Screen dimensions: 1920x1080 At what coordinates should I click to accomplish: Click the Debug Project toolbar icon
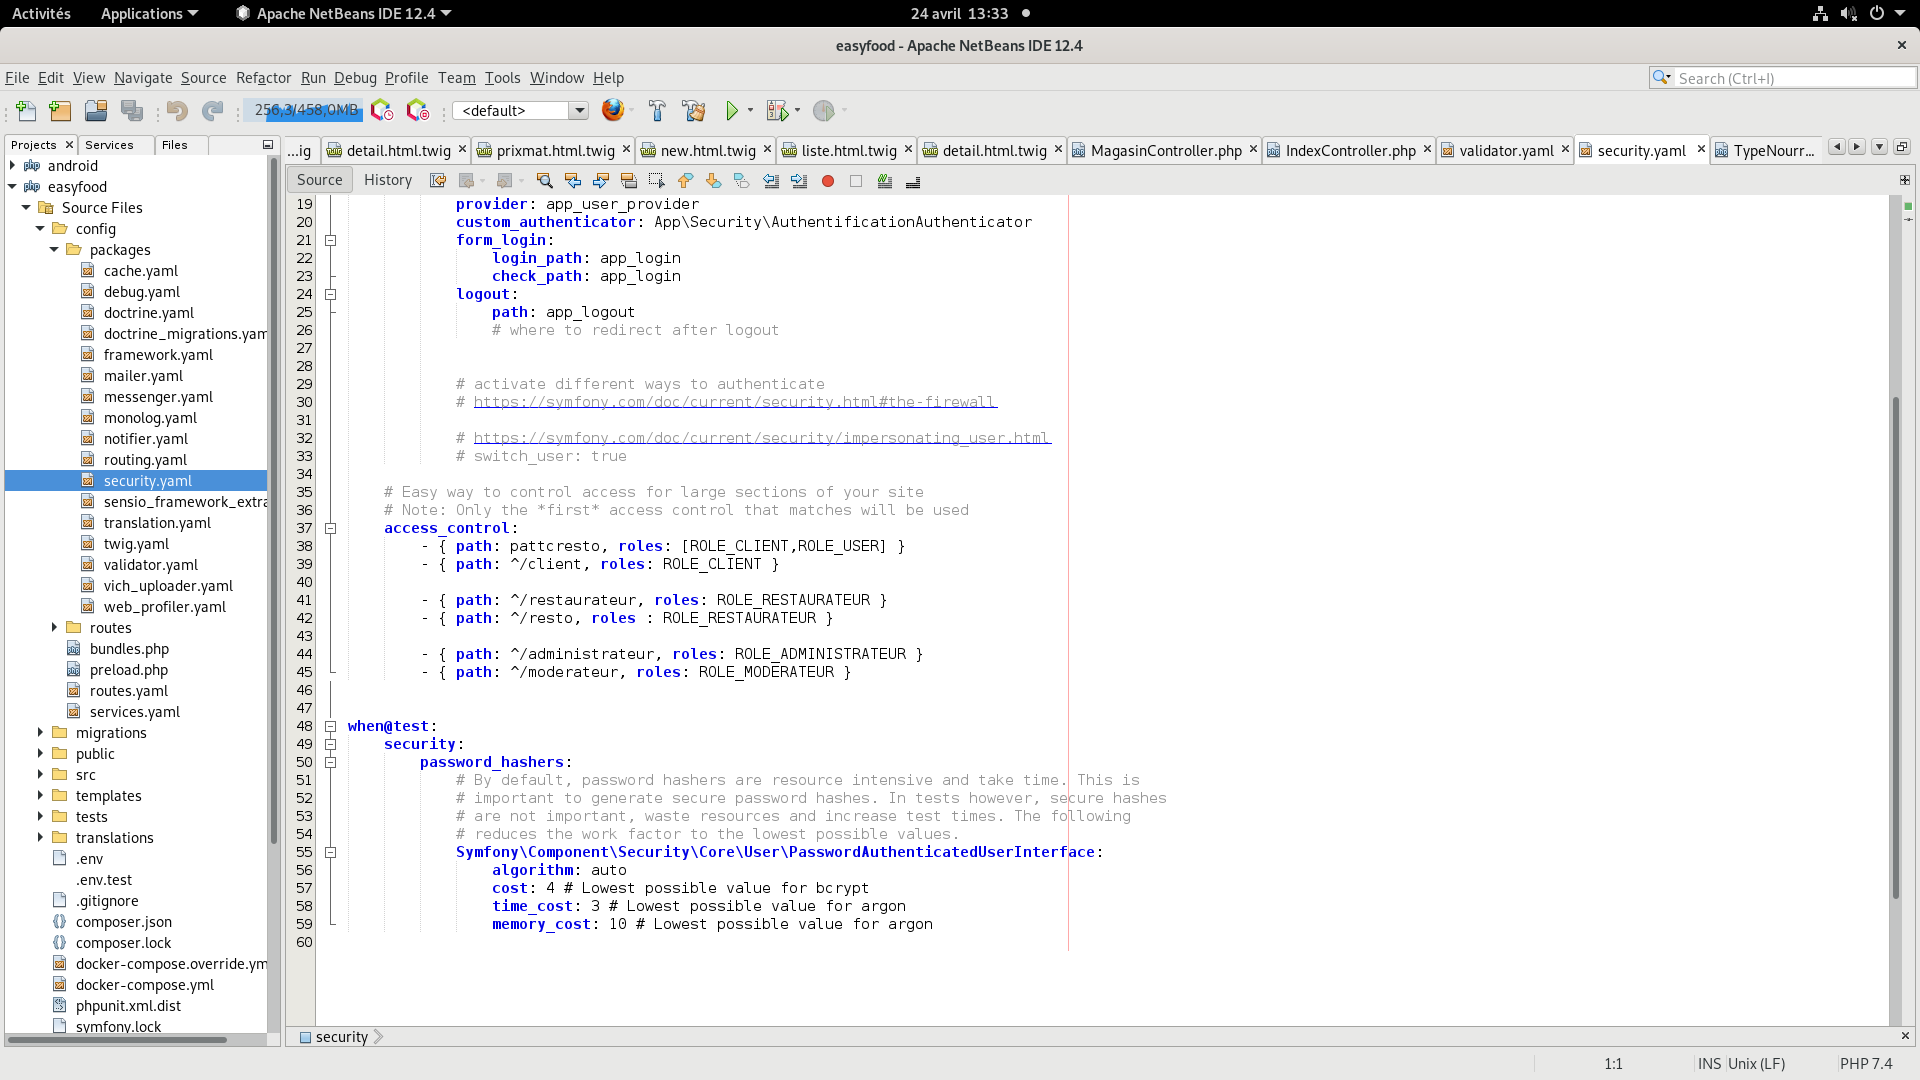click(x=777, y=111)
